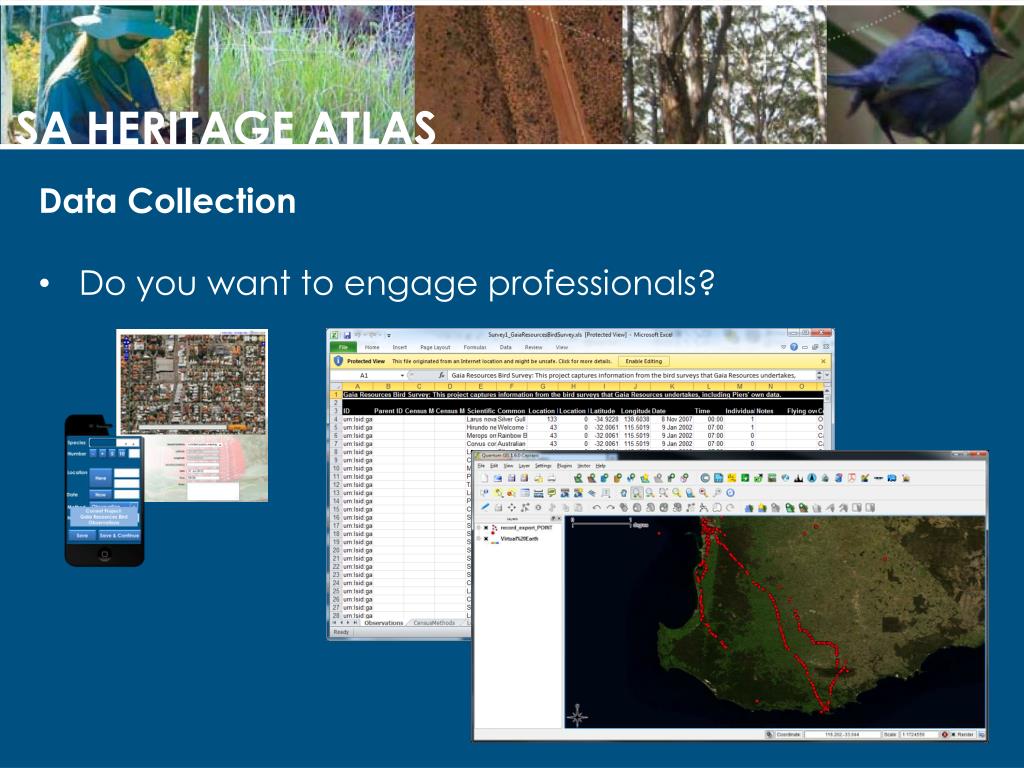Open the QGIS Help menu
Viewport: 1024px width, 768px height.
[600, 466]
